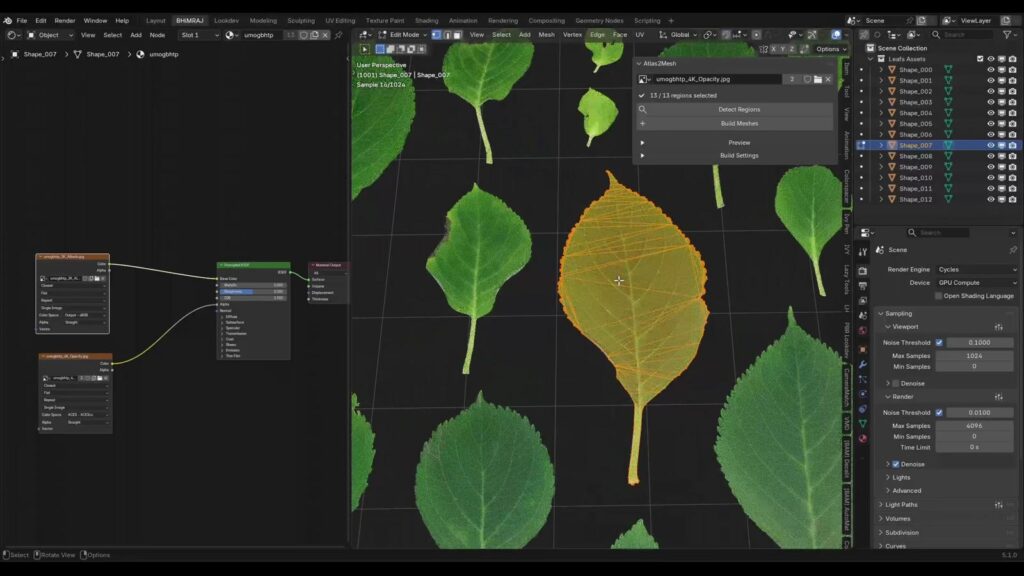The width and height of the screenshot is (1024, 576).
Task: Open the Device GPU Compute dropdown
Action: coord(976,283)
